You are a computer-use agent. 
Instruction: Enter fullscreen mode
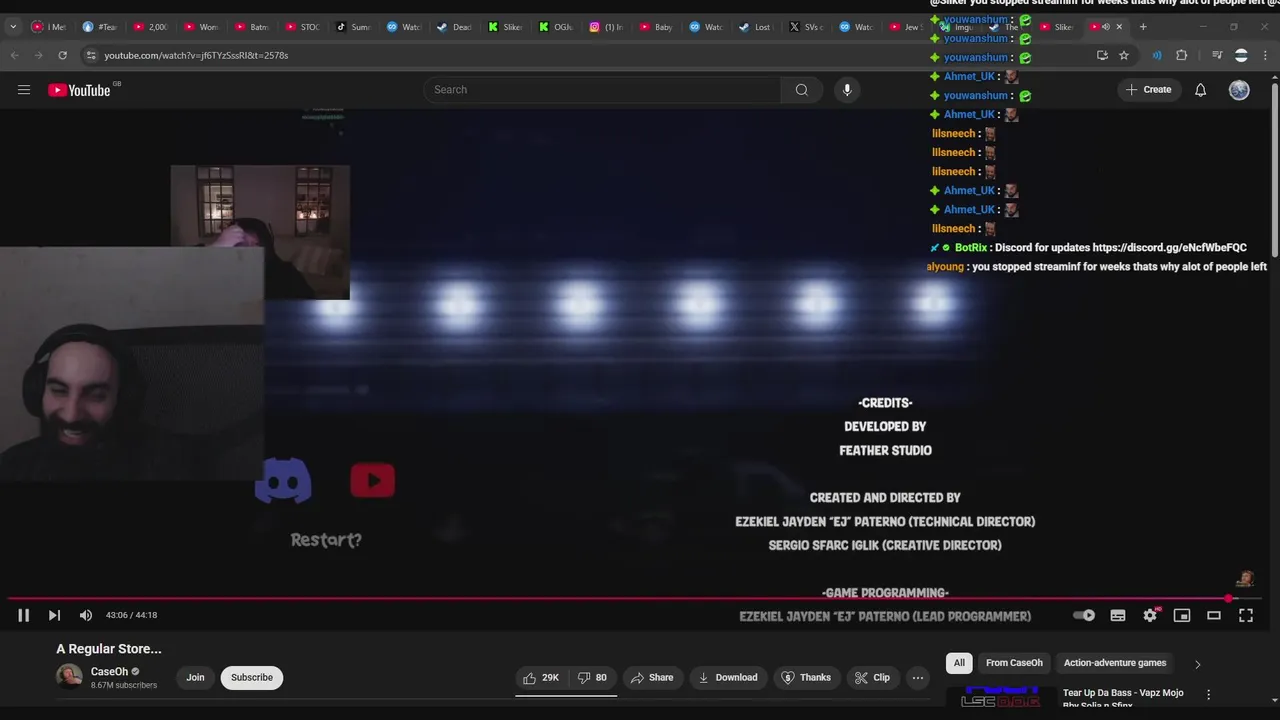(1246, 616)
